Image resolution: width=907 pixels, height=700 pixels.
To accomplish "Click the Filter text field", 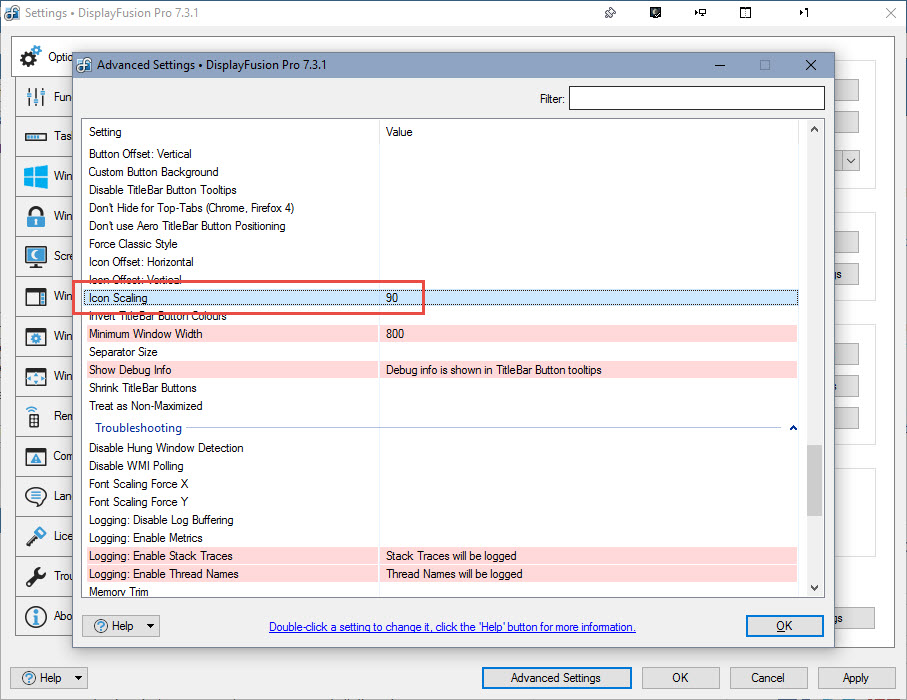I will click(x=696, y=98).
